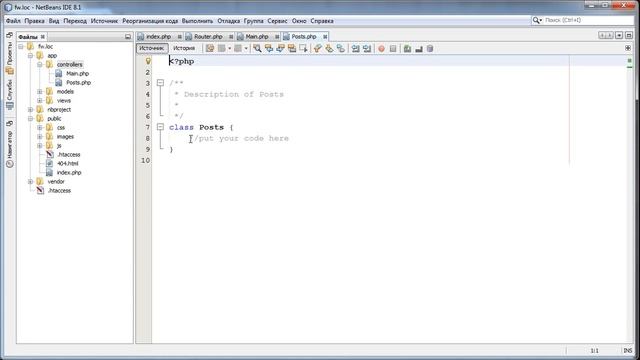
Task: Switch to Источник source view
Action: (x=152, y=48)
